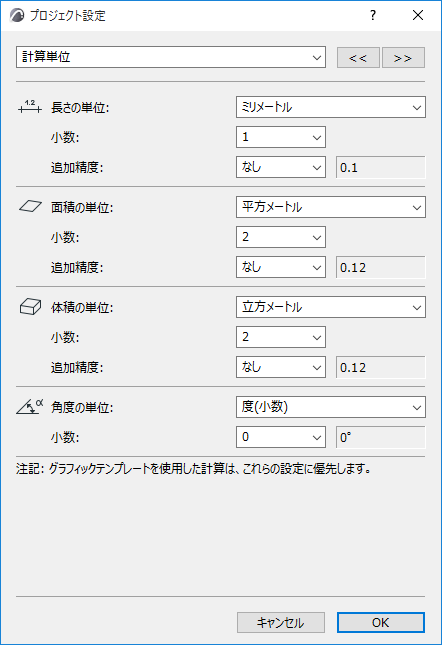Open the length 小数 dropdown showing 1
The width and height of the screenshot is (442, 645).
pos(281,137)
